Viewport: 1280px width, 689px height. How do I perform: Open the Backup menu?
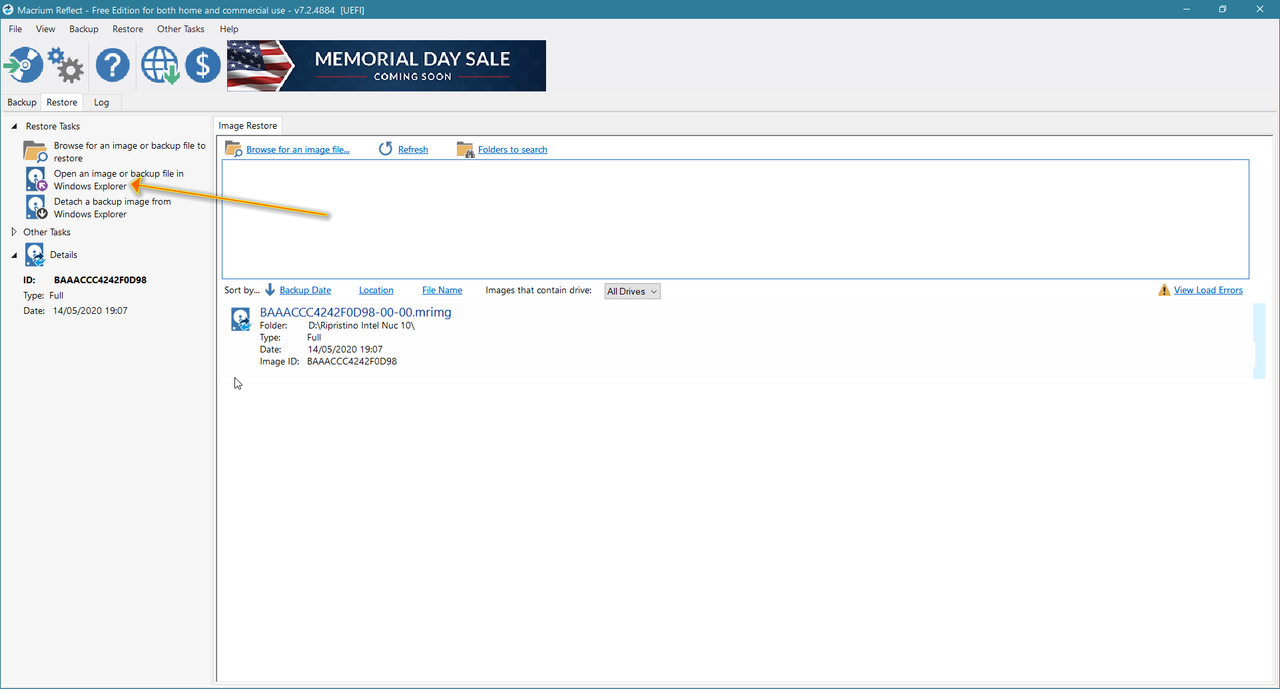(84, 29)
